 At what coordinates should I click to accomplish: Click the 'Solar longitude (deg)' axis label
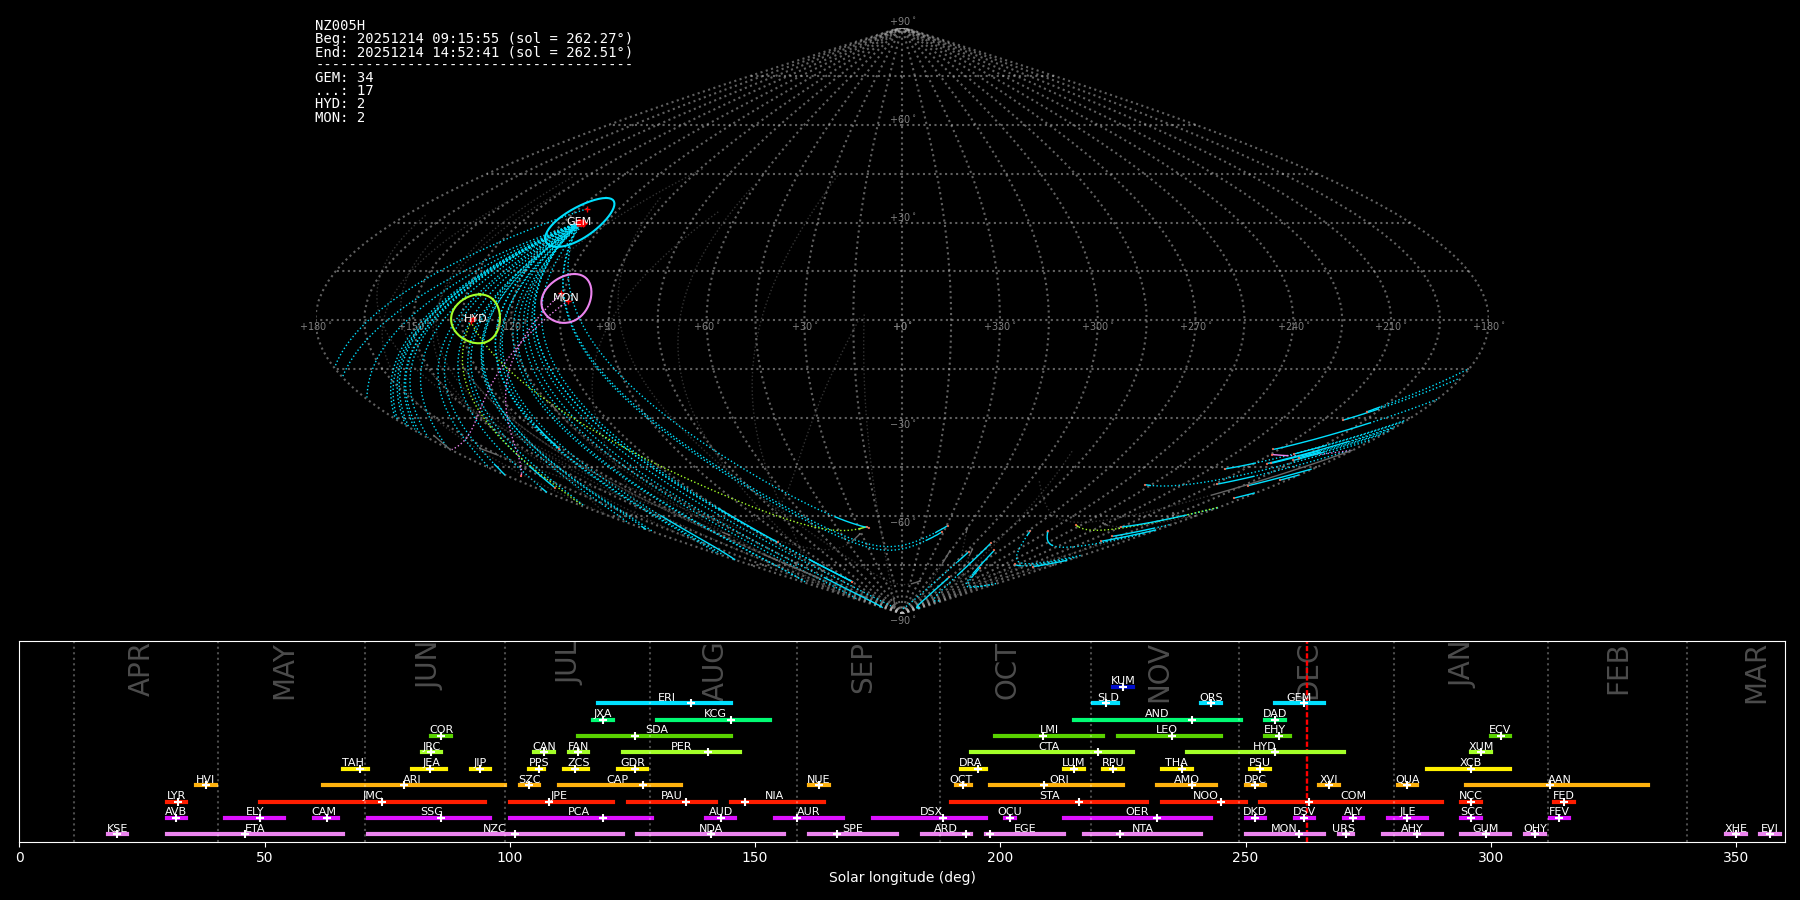click(x=902, y=877)
